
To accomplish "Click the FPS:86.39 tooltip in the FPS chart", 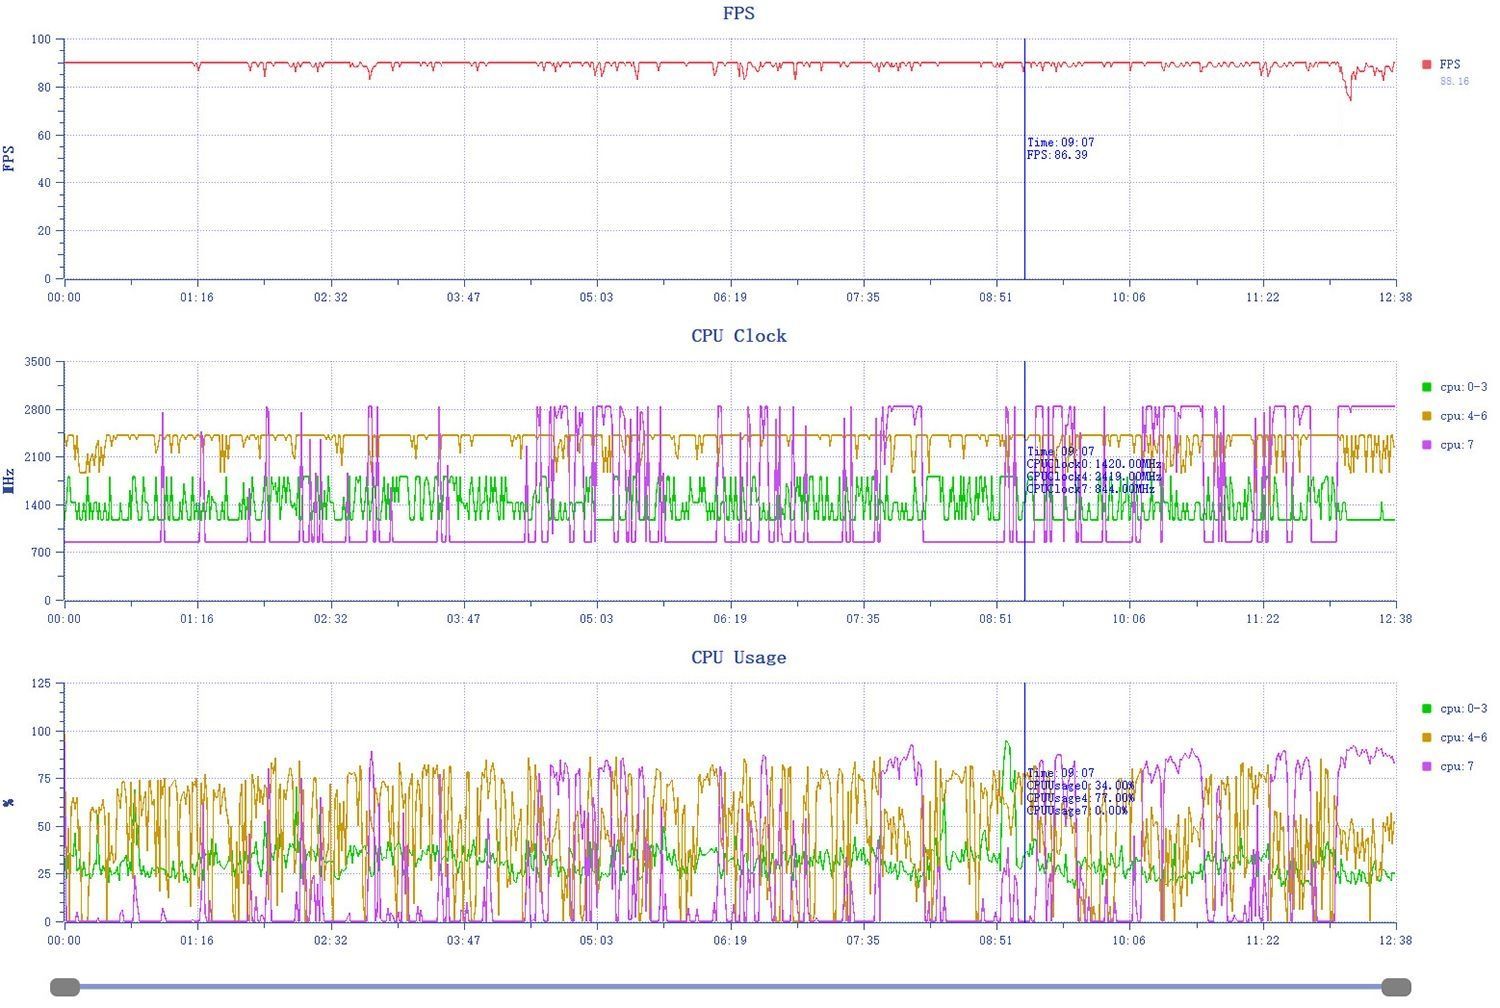I will pyautogui.click(x=1057, y=155).
